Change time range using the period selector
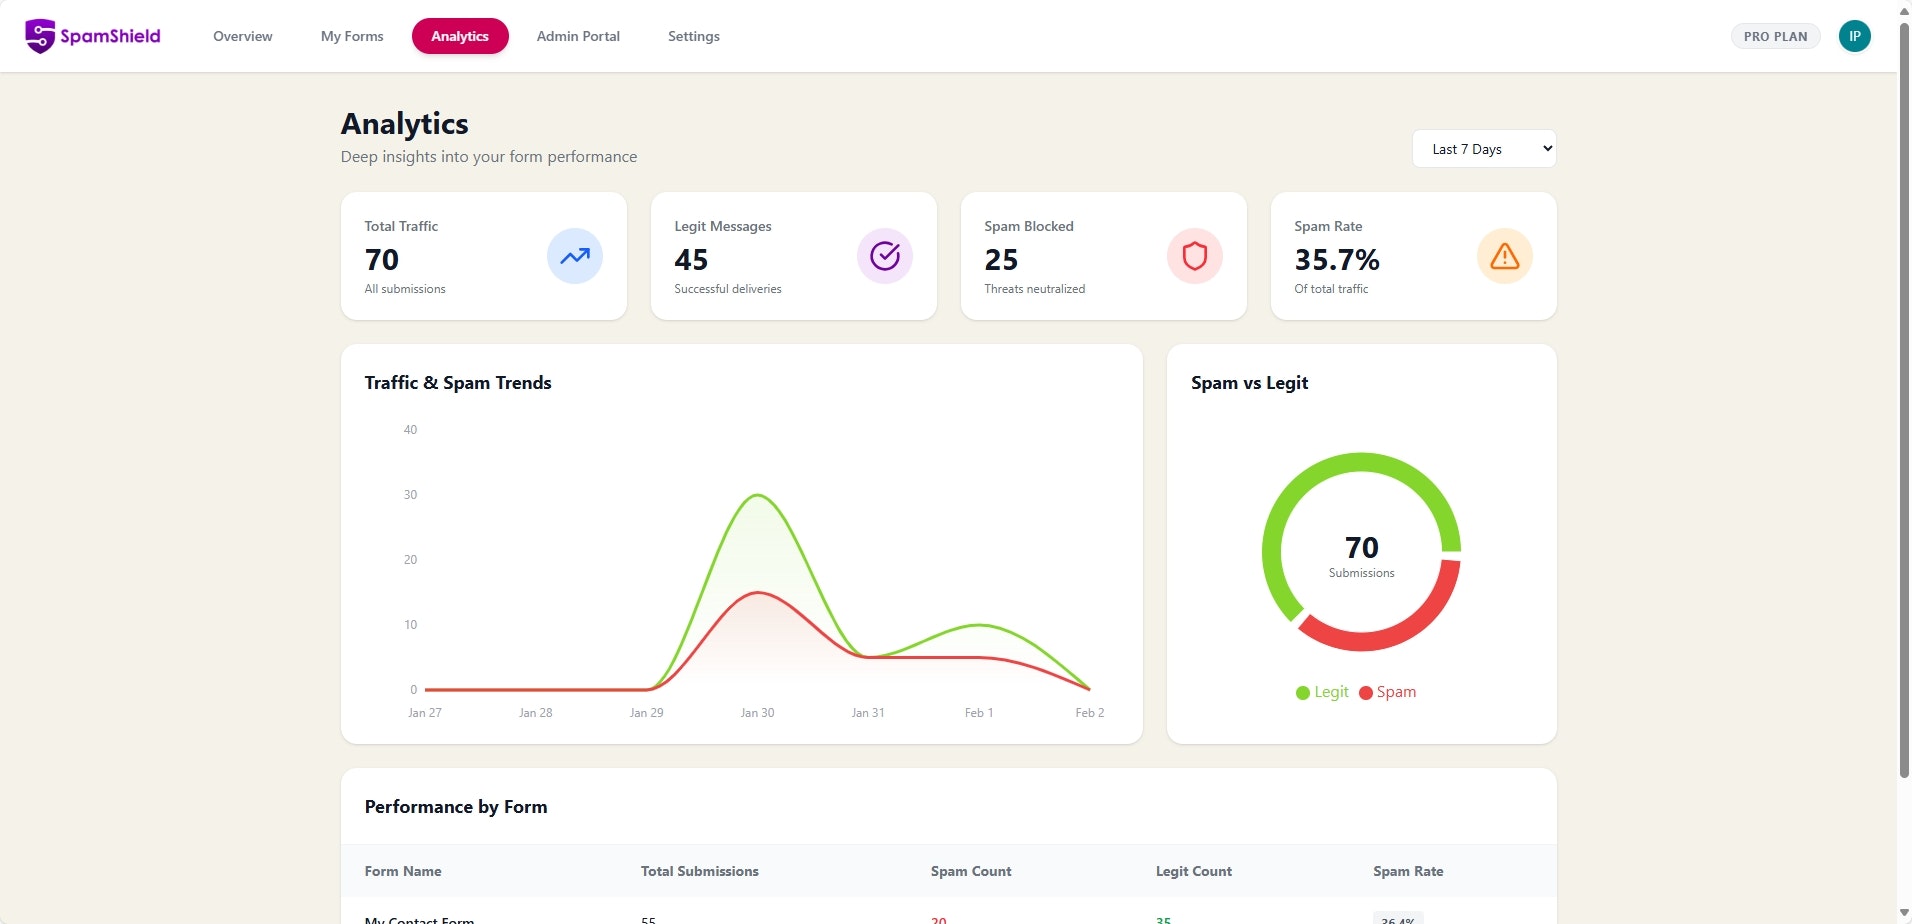This screenshot has width=1912, height=924. 1484,148
